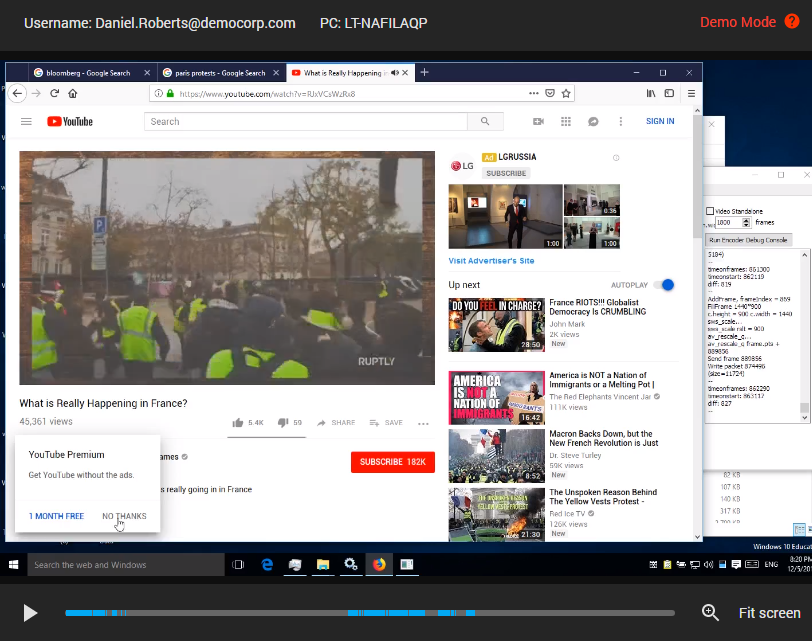Open more actions ellipsis below video

(423, 424)
